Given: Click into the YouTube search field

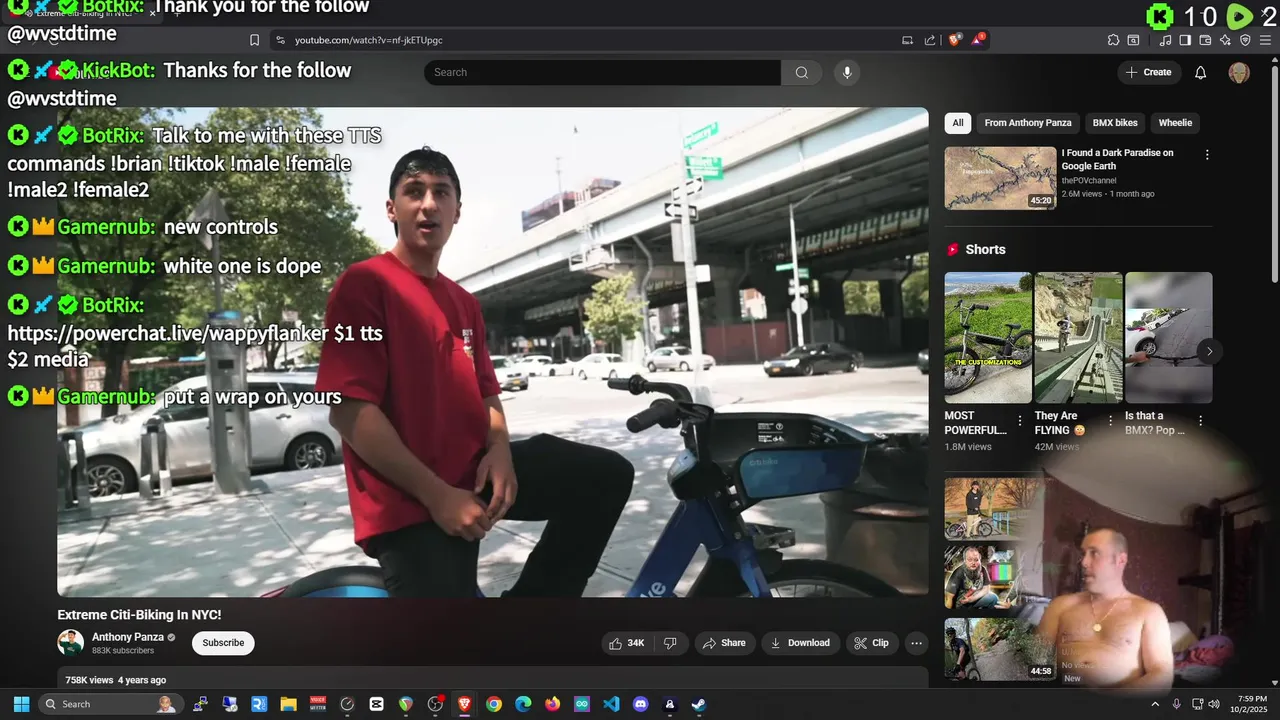Looking at the screenshot, I should [602, 72].
